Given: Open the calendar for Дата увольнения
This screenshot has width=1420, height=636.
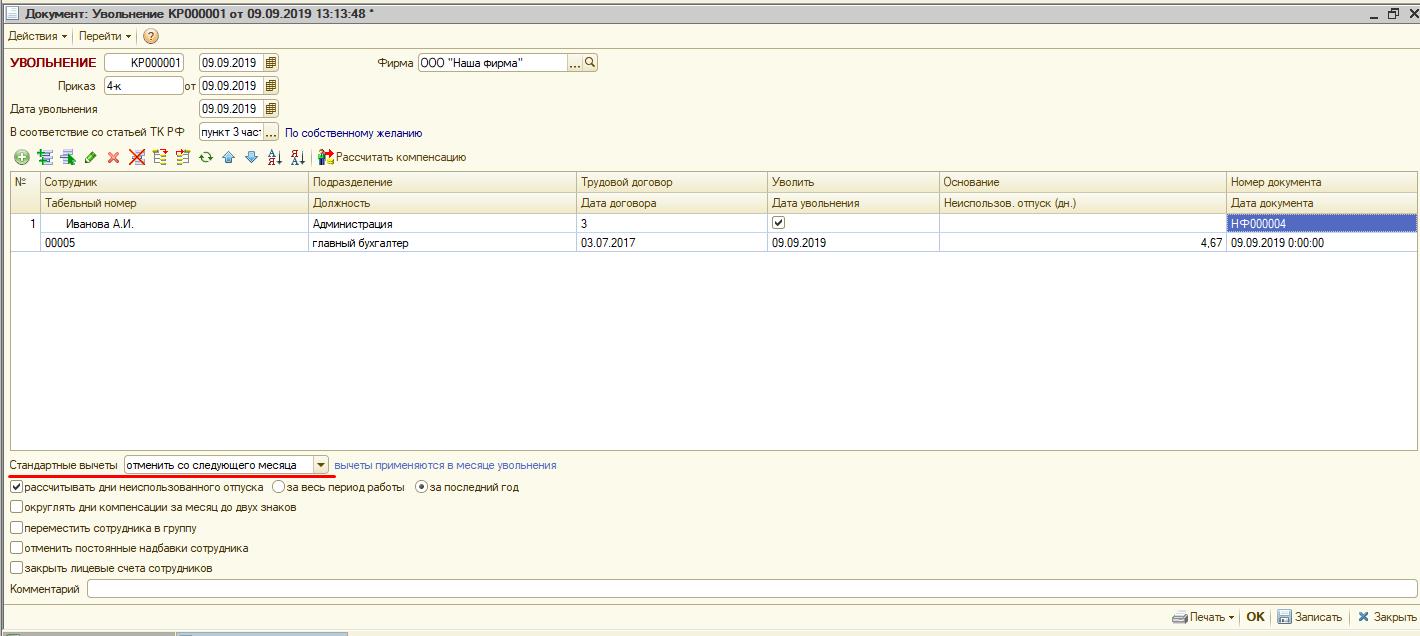Looking at the screenshot, I should click(271, 109).
